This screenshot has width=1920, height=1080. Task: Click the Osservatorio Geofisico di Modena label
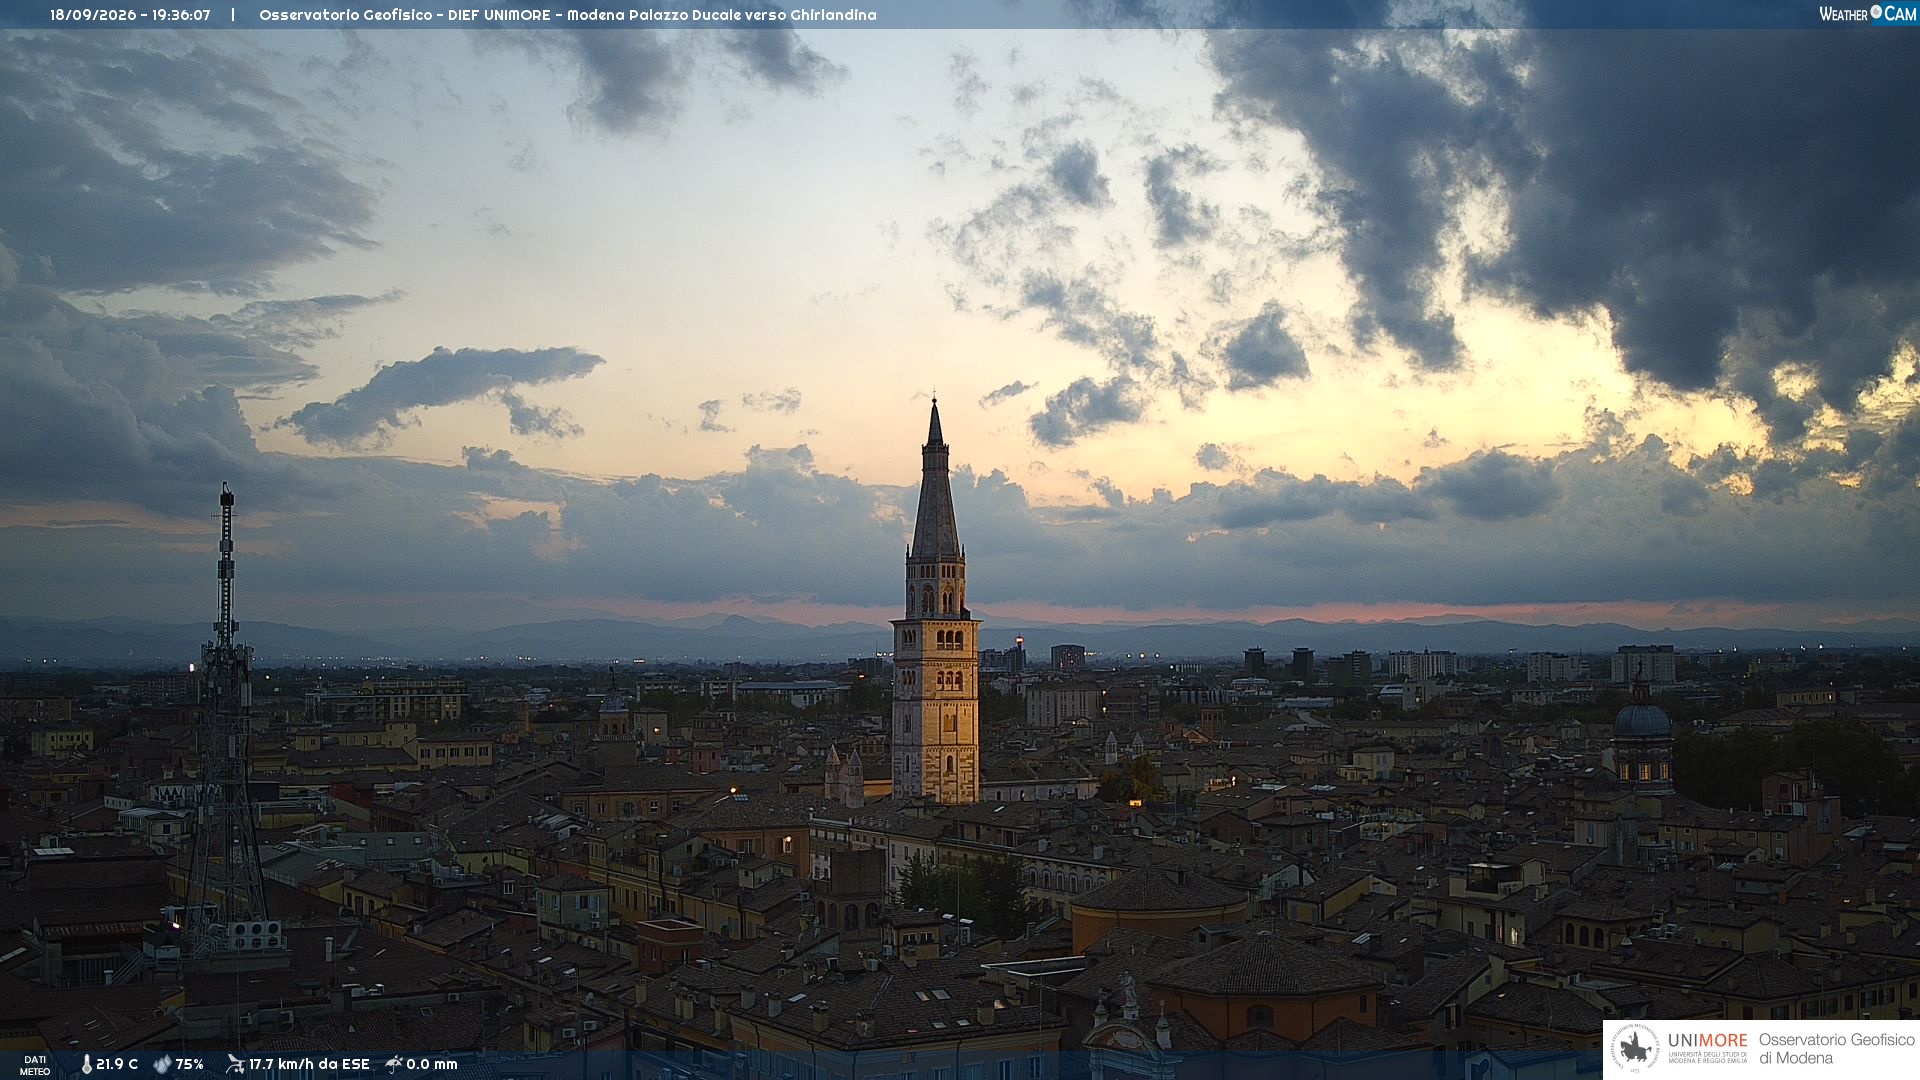click(x=1836, y=1049)
